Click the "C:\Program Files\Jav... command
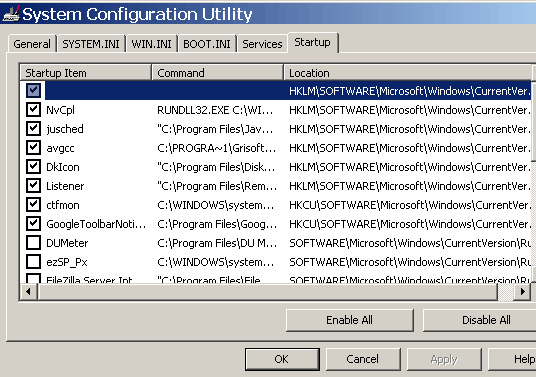This screenshot has width=536, height=377. [215, 129]
